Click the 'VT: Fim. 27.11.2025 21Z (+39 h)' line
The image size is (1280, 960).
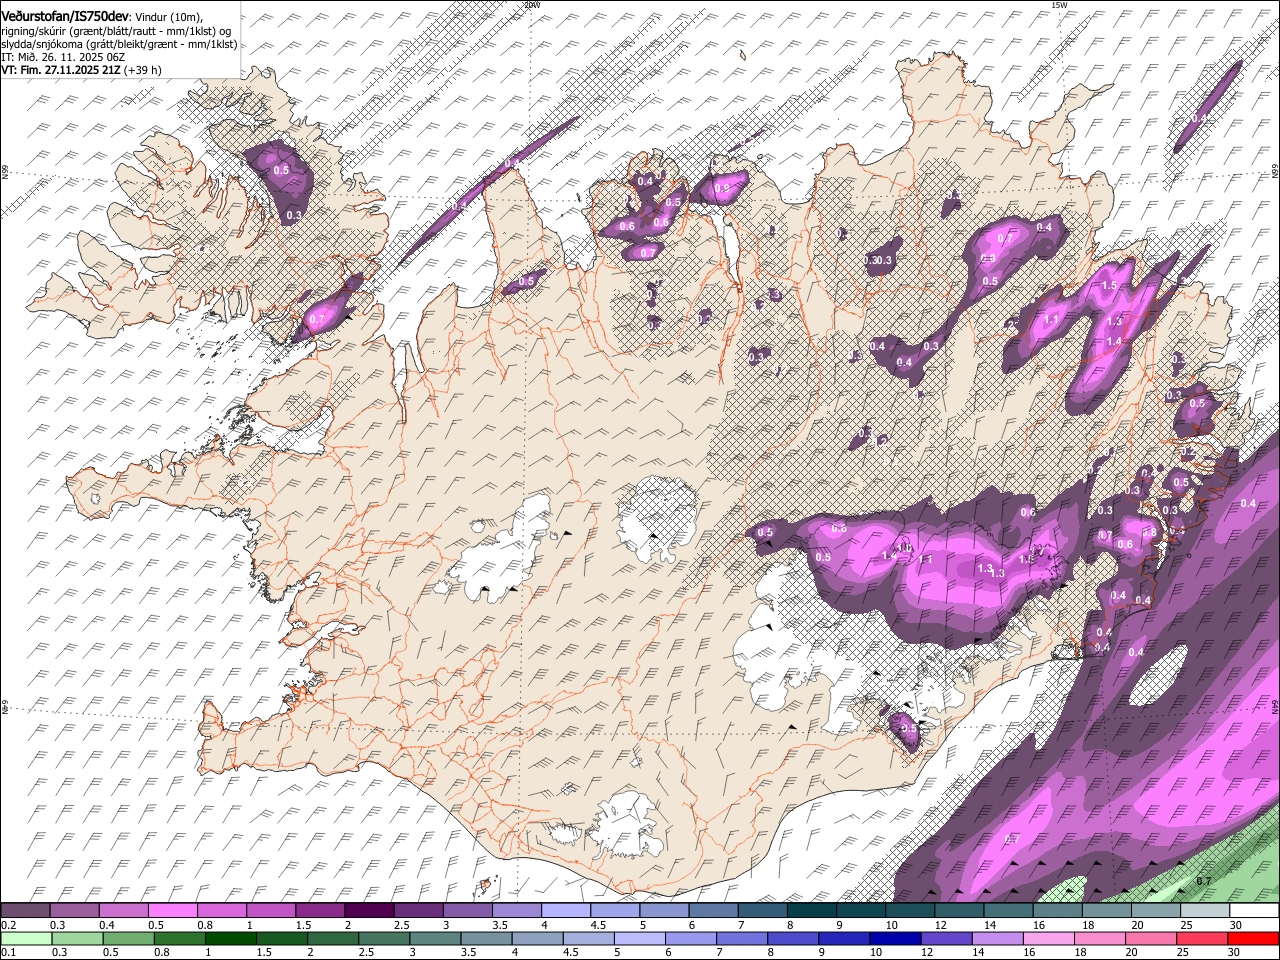(81, 70)
